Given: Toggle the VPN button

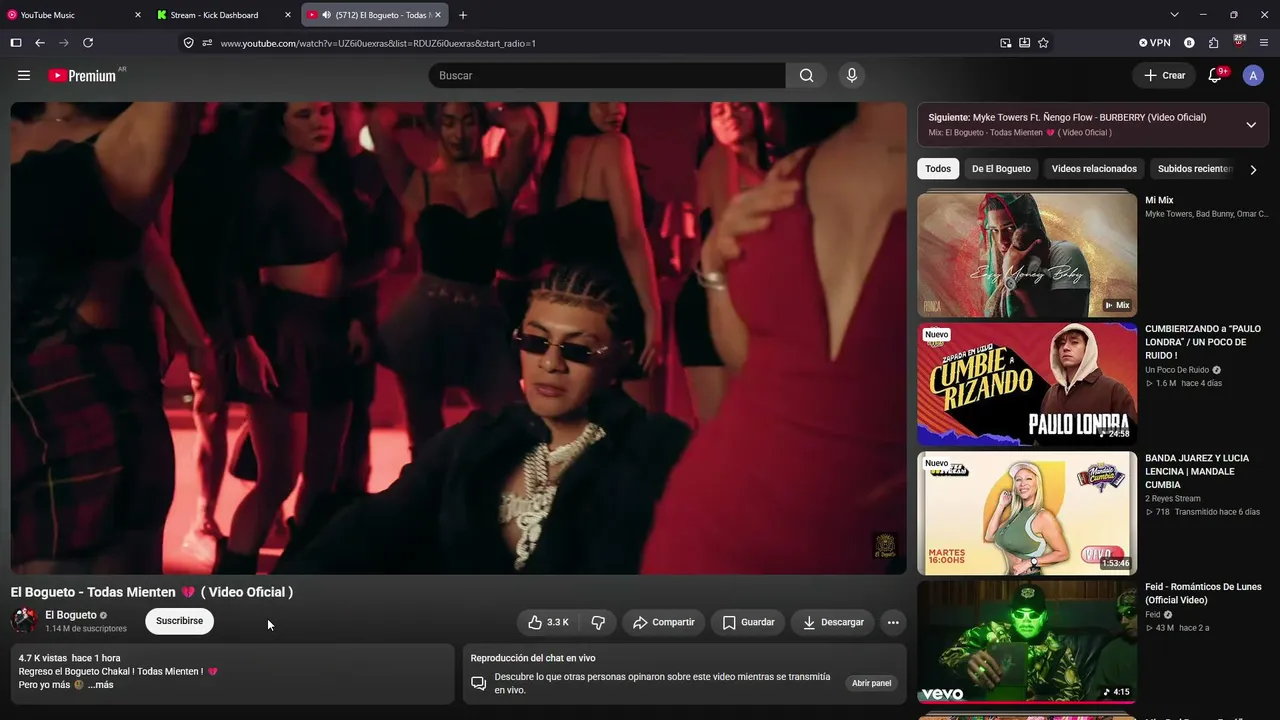Looking at the screenshot, I should click(x=1154, y=43).
